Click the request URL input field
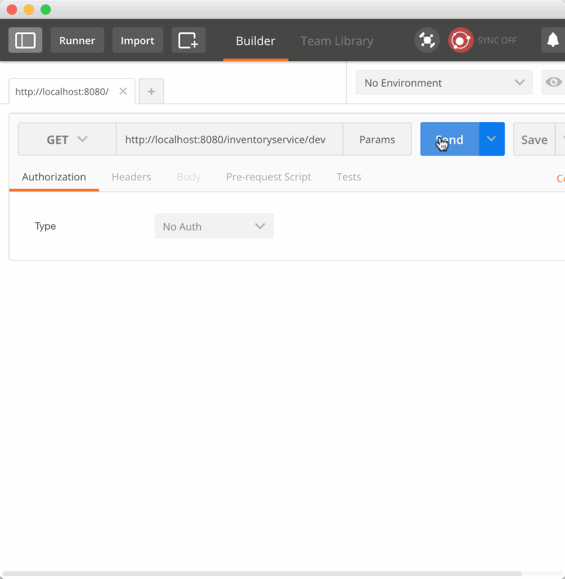 click(229, 139)
